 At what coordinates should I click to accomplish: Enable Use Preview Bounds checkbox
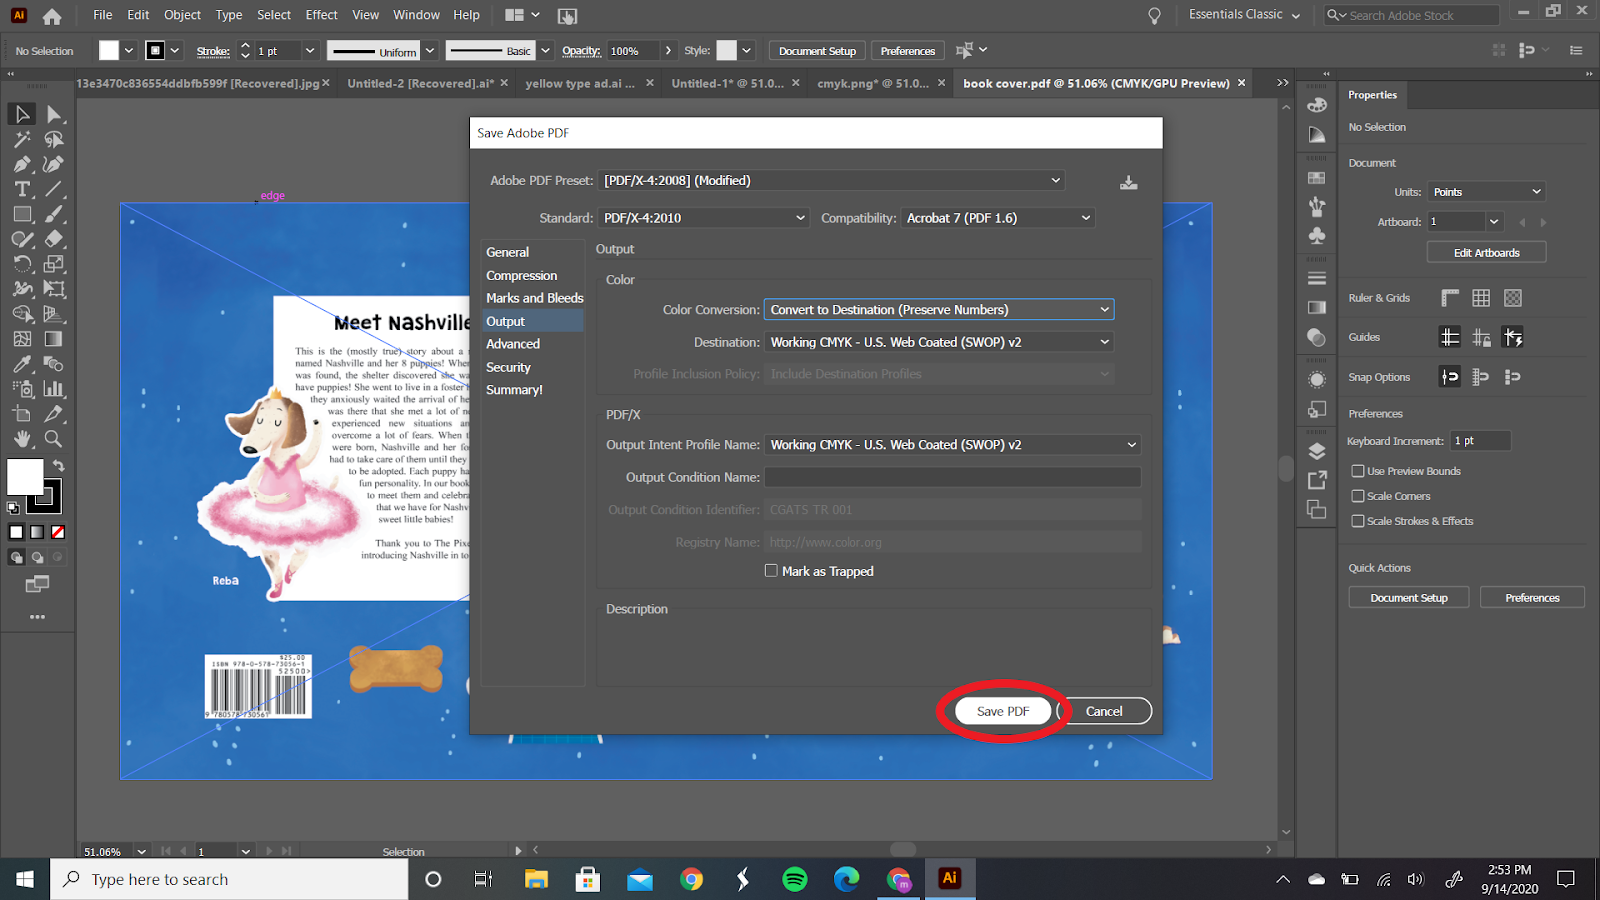1358,471
